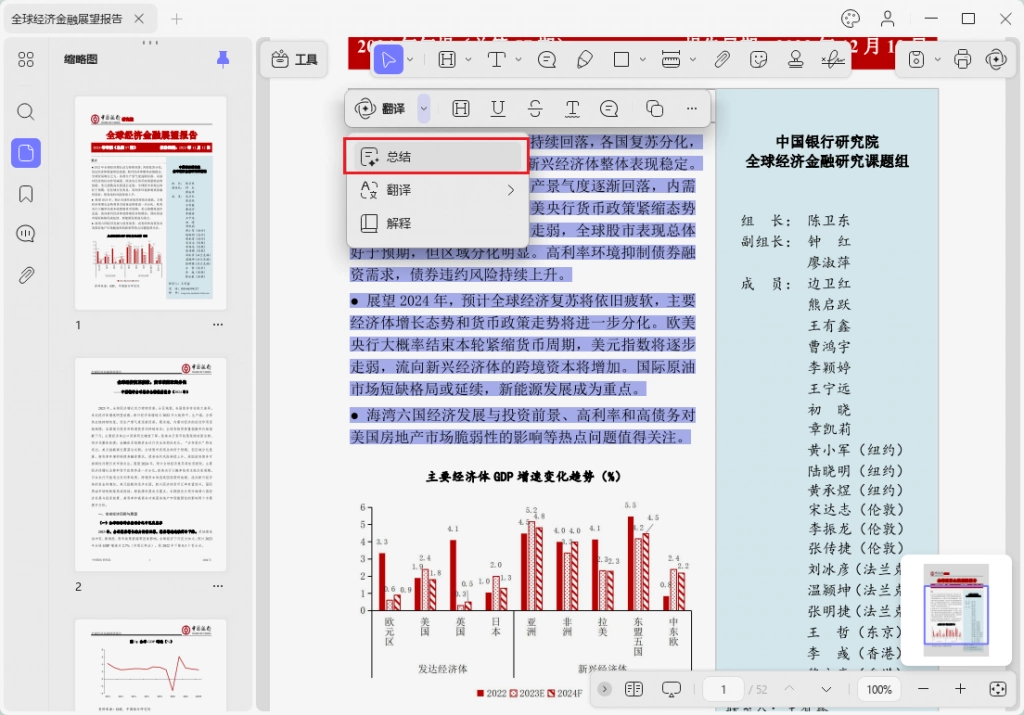
Task: Open the bookmarks panel
Action: tap(26, 194)
